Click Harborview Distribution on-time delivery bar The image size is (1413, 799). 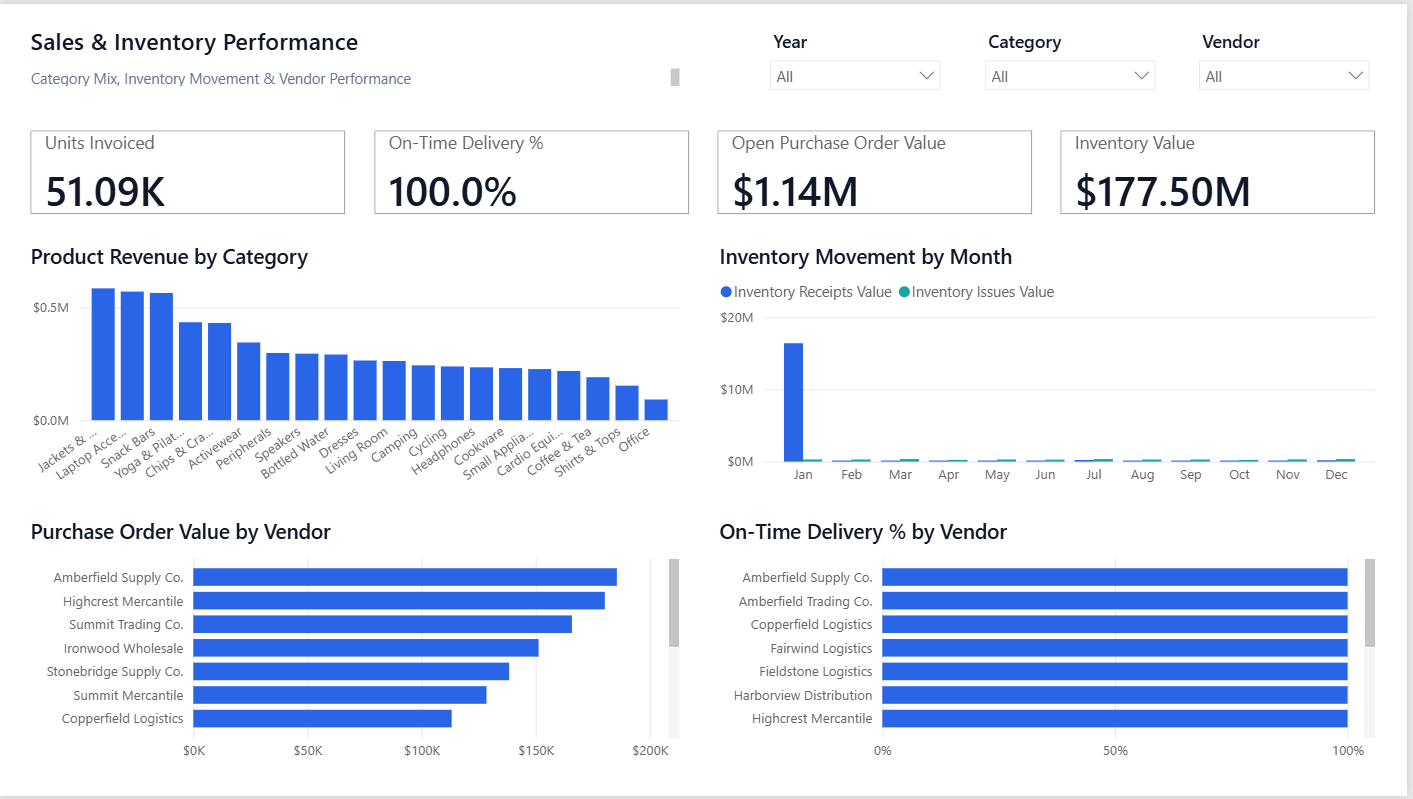(x=1115, y=695)
